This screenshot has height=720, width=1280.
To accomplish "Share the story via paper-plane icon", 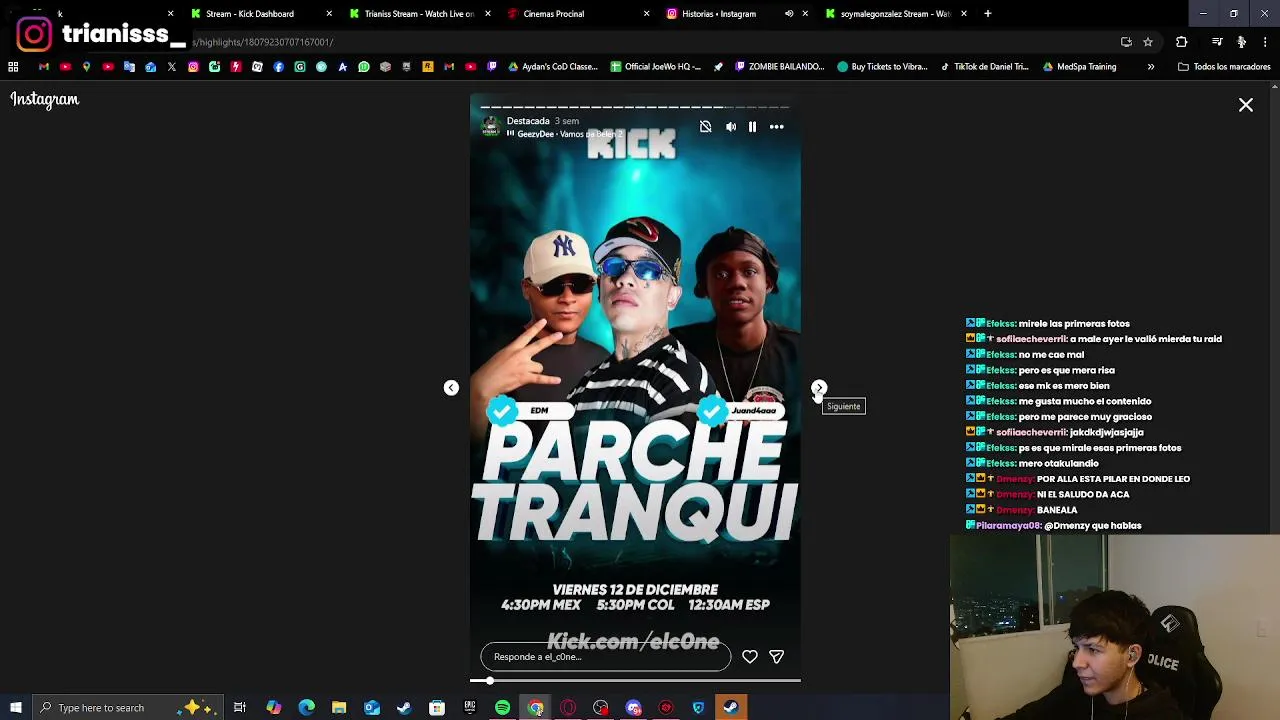I will 776,657.
